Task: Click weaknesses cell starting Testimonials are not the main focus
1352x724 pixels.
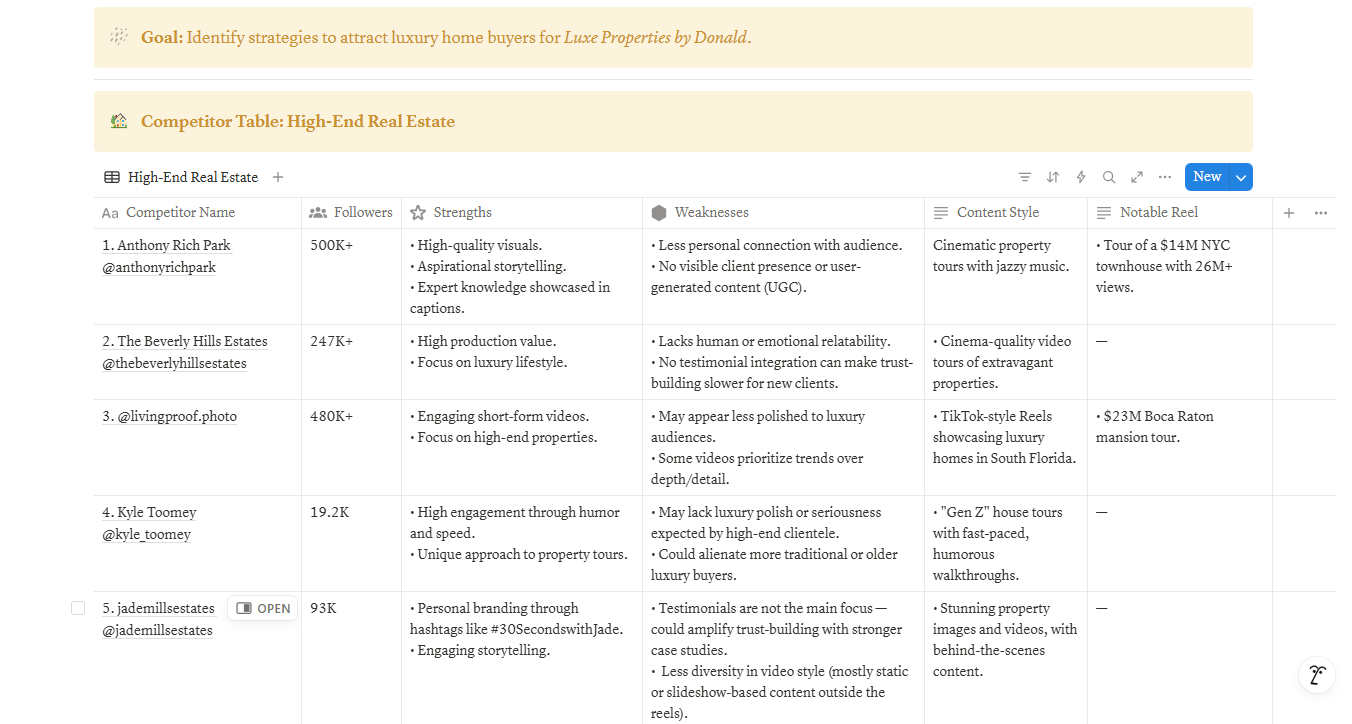Action: pos(783,658)
